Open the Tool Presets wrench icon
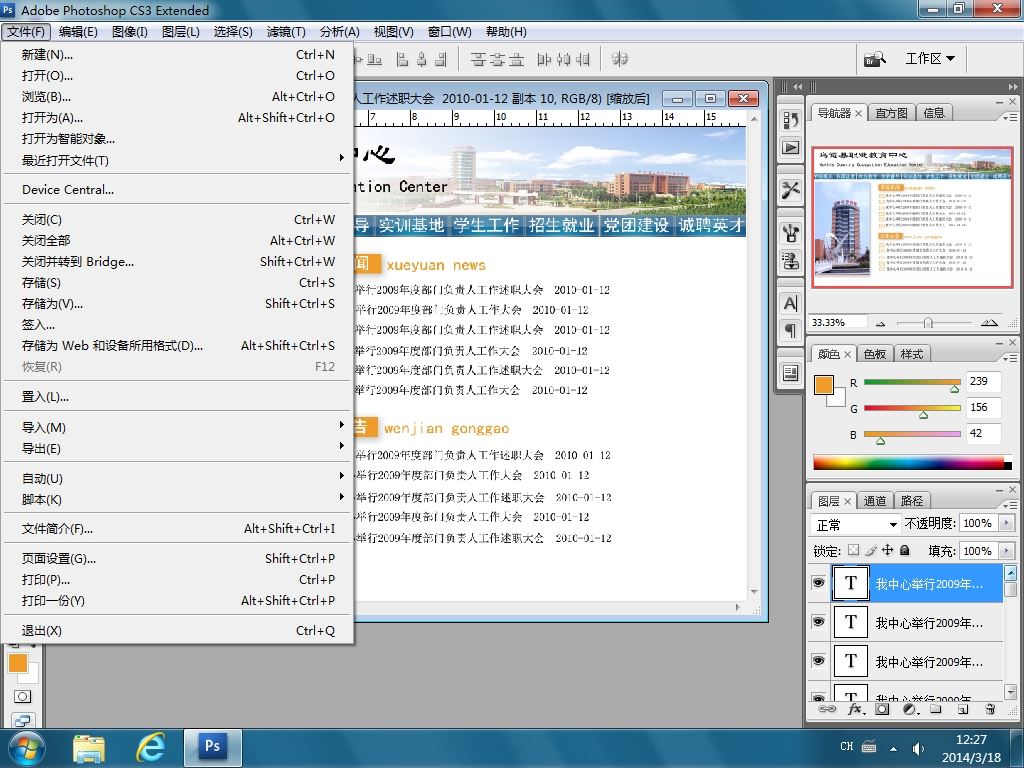Viewport: 1024px width, 768px height. point(790,190)
